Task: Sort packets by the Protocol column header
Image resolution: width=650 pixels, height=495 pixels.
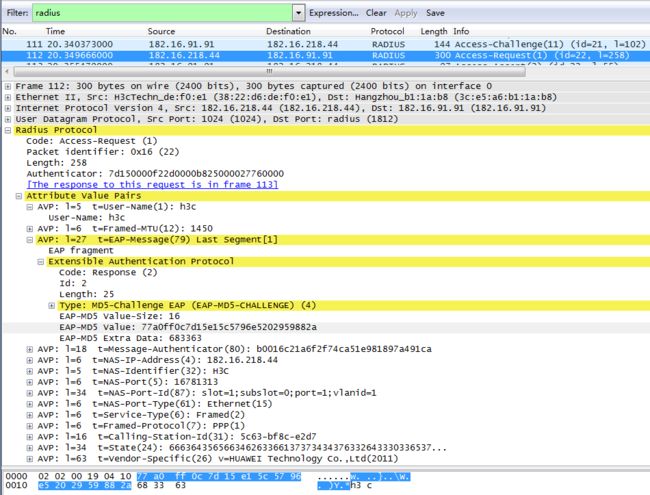Action: pyautogui.click(x=387, y=32)
